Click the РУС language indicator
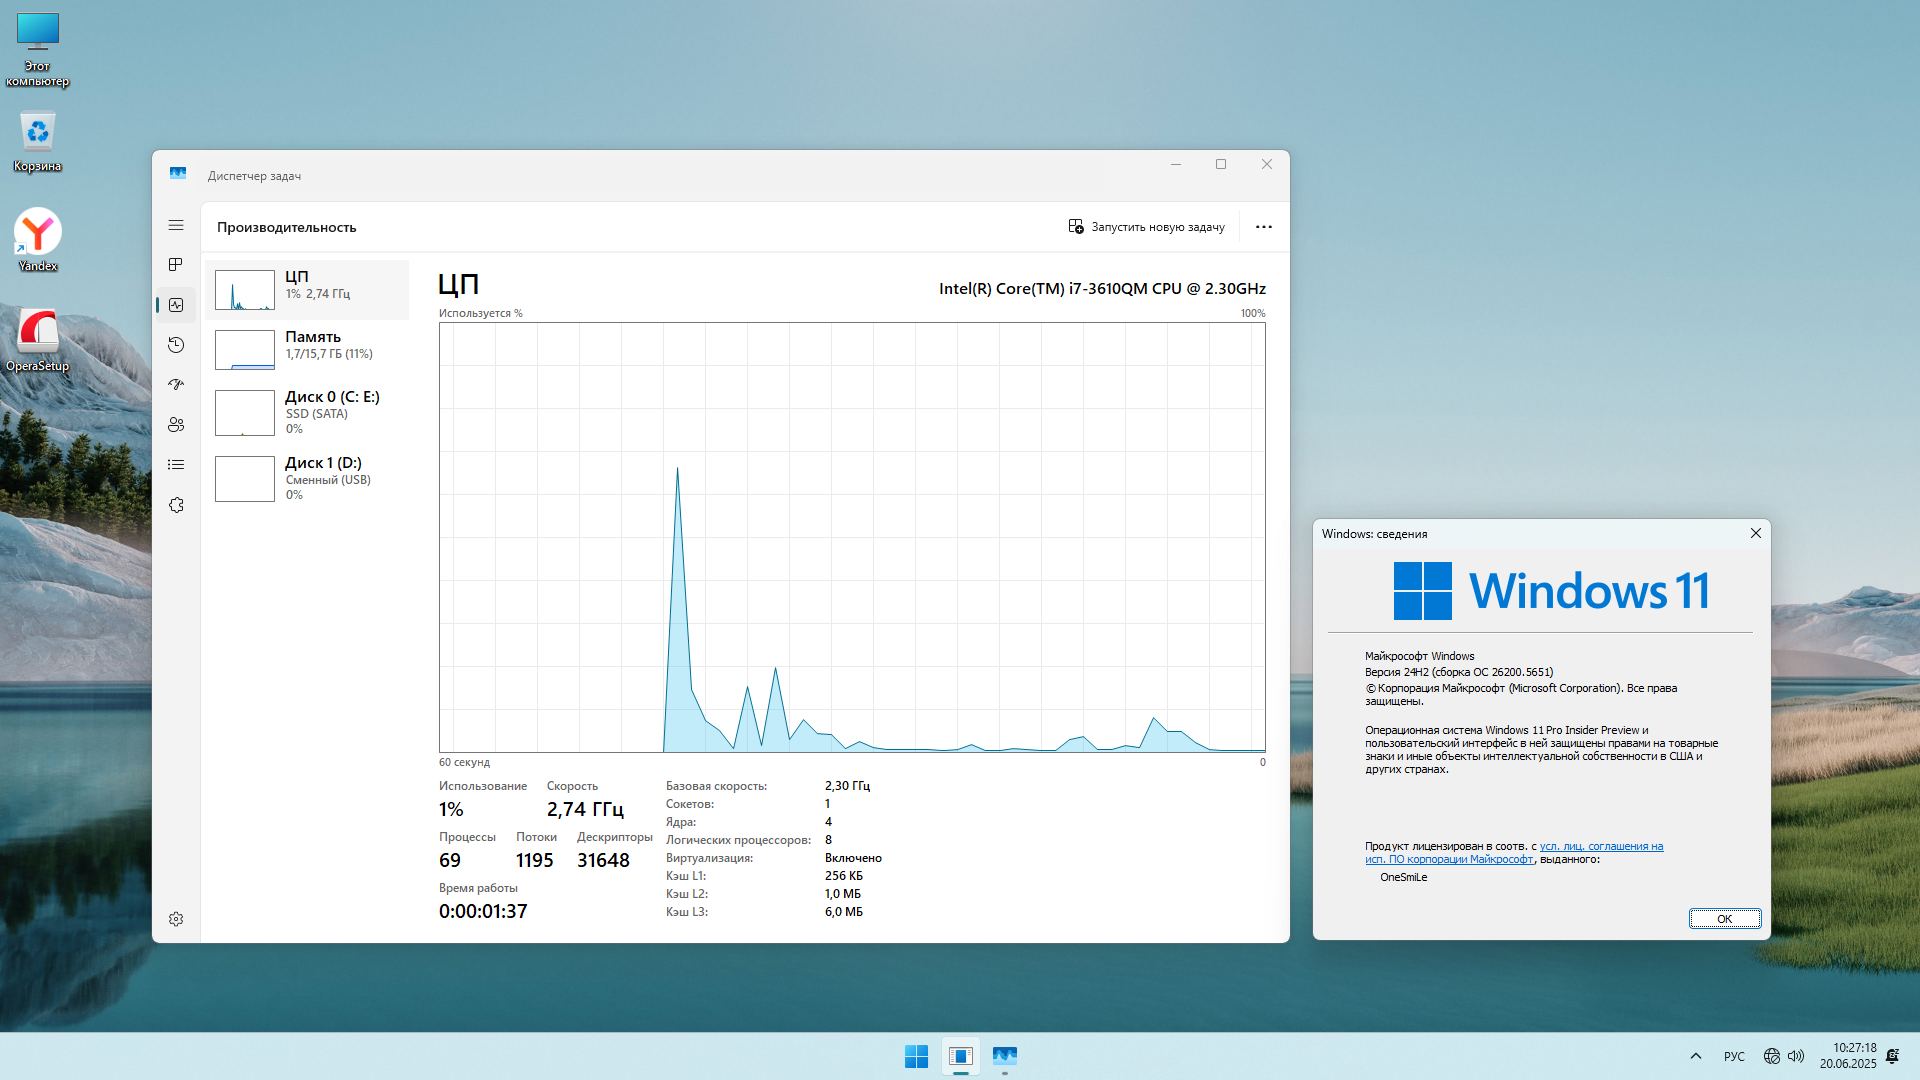The image size is (1920, 1080). (x=1734, y=1056)
